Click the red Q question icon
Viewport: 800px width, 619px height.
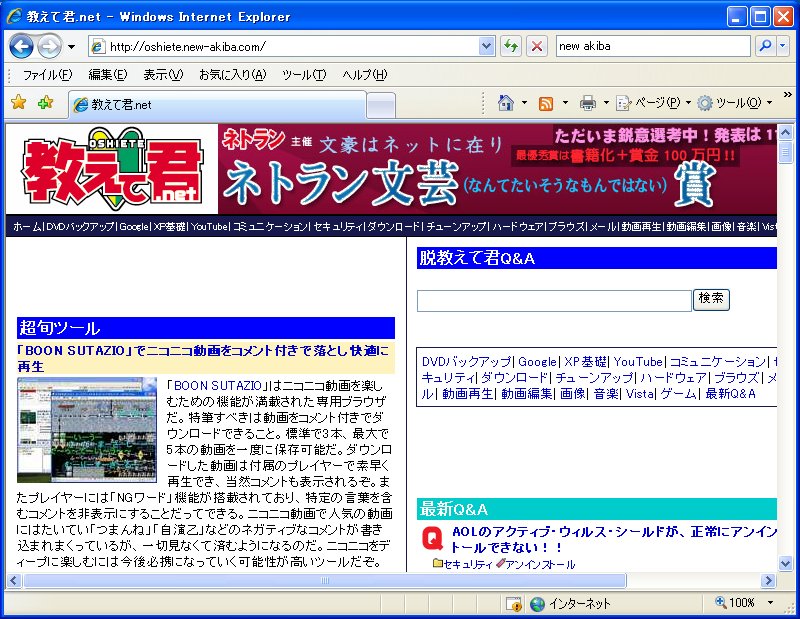pyautogui.click(x=433, y=539)
